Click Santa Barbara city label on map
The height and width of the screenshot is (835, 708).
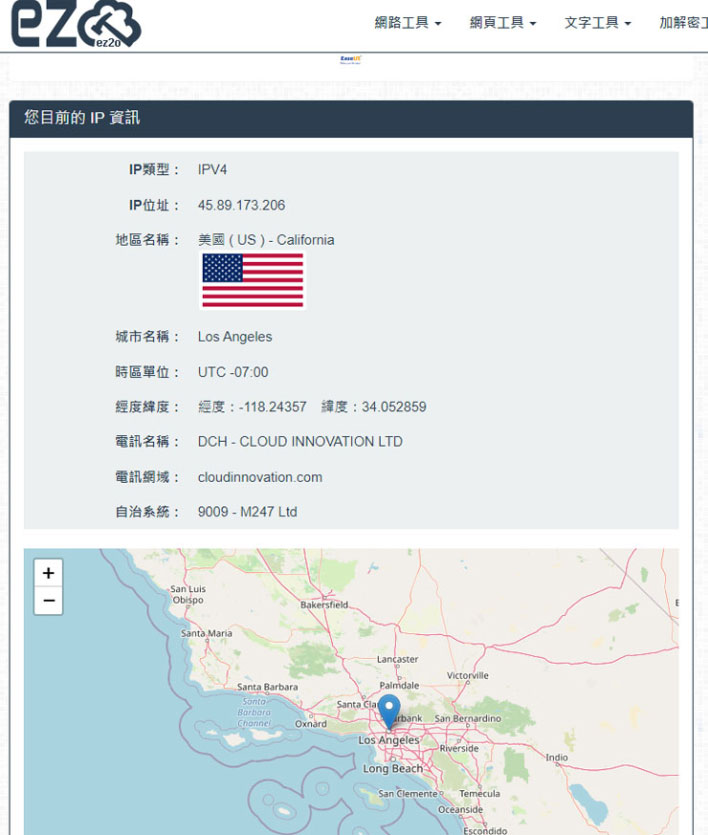point(267,687)
